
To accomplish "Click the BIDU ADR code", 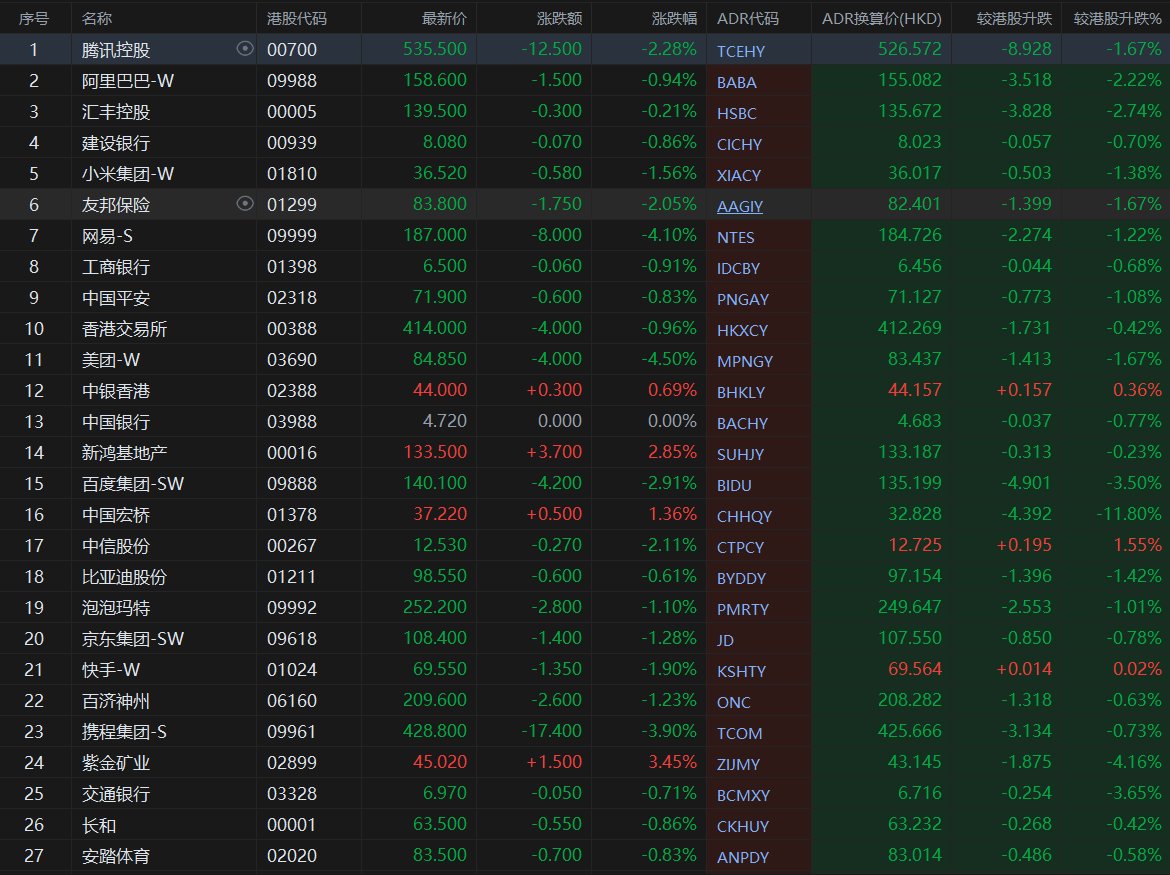I will point(734,485).
